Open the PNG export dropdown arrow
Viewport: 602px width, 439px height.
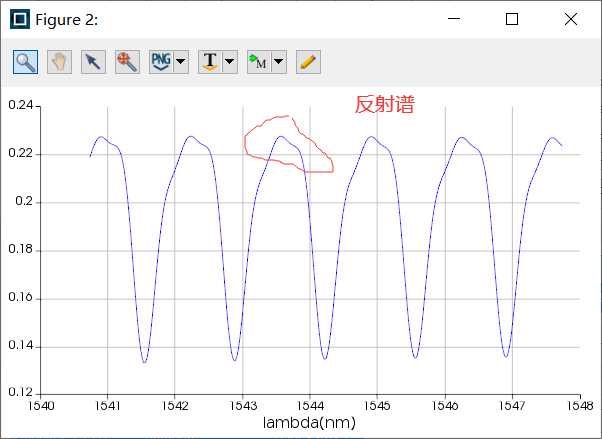[181, 62]
